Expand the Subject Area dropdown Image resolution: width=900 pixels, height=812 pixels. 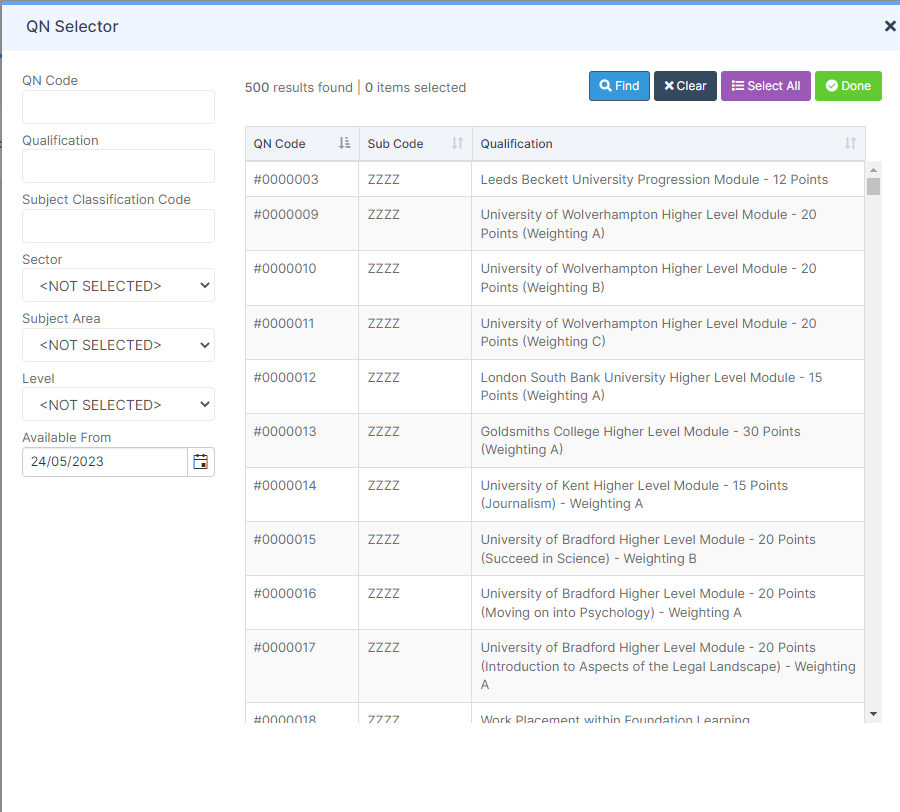118,345
